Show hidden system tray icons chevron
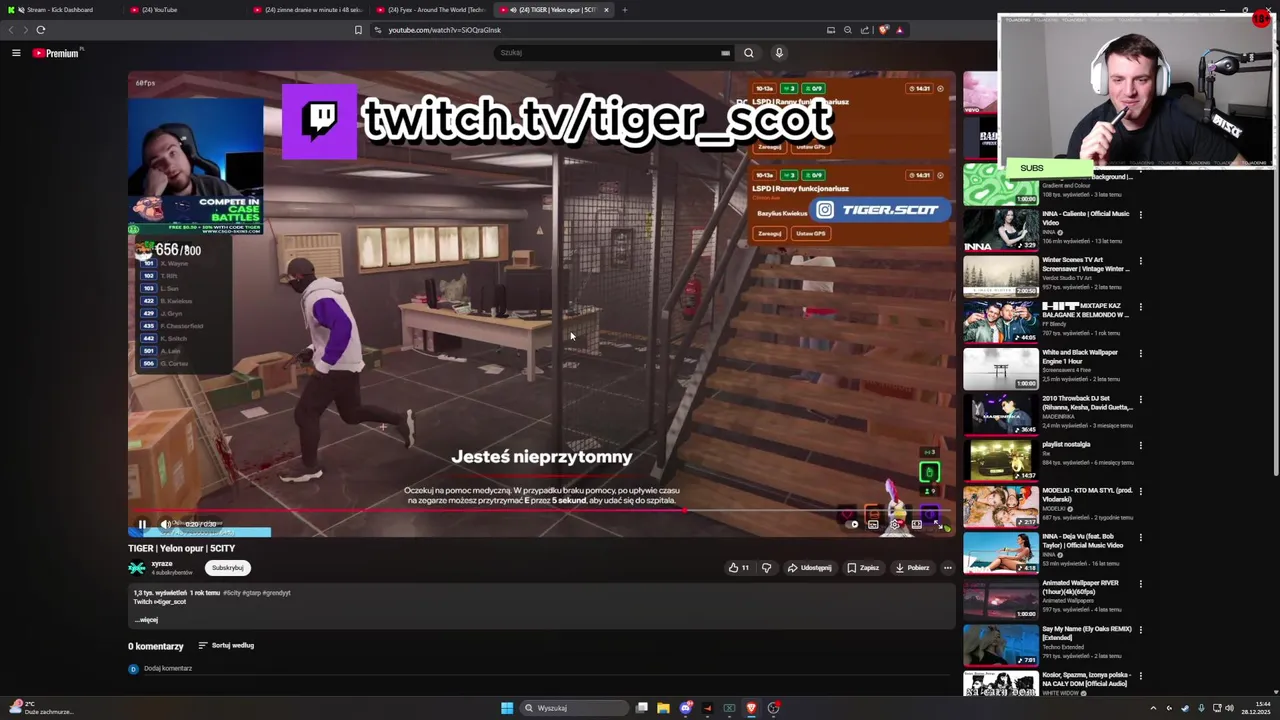 (1153, 708)
